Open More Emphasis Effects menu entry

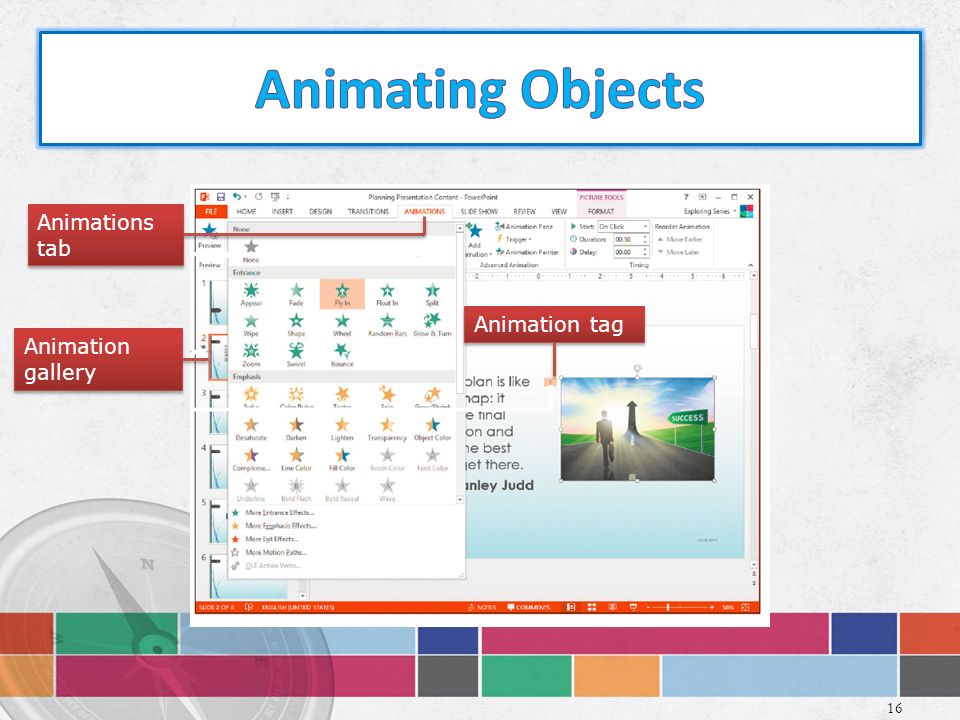point(274,526)
